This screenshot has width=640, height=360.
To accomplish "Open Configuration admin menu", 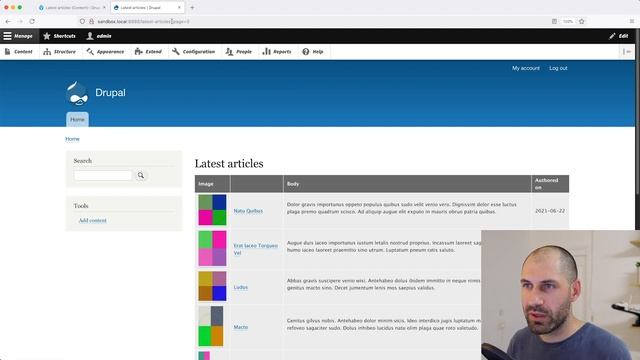I will point(193,52).
